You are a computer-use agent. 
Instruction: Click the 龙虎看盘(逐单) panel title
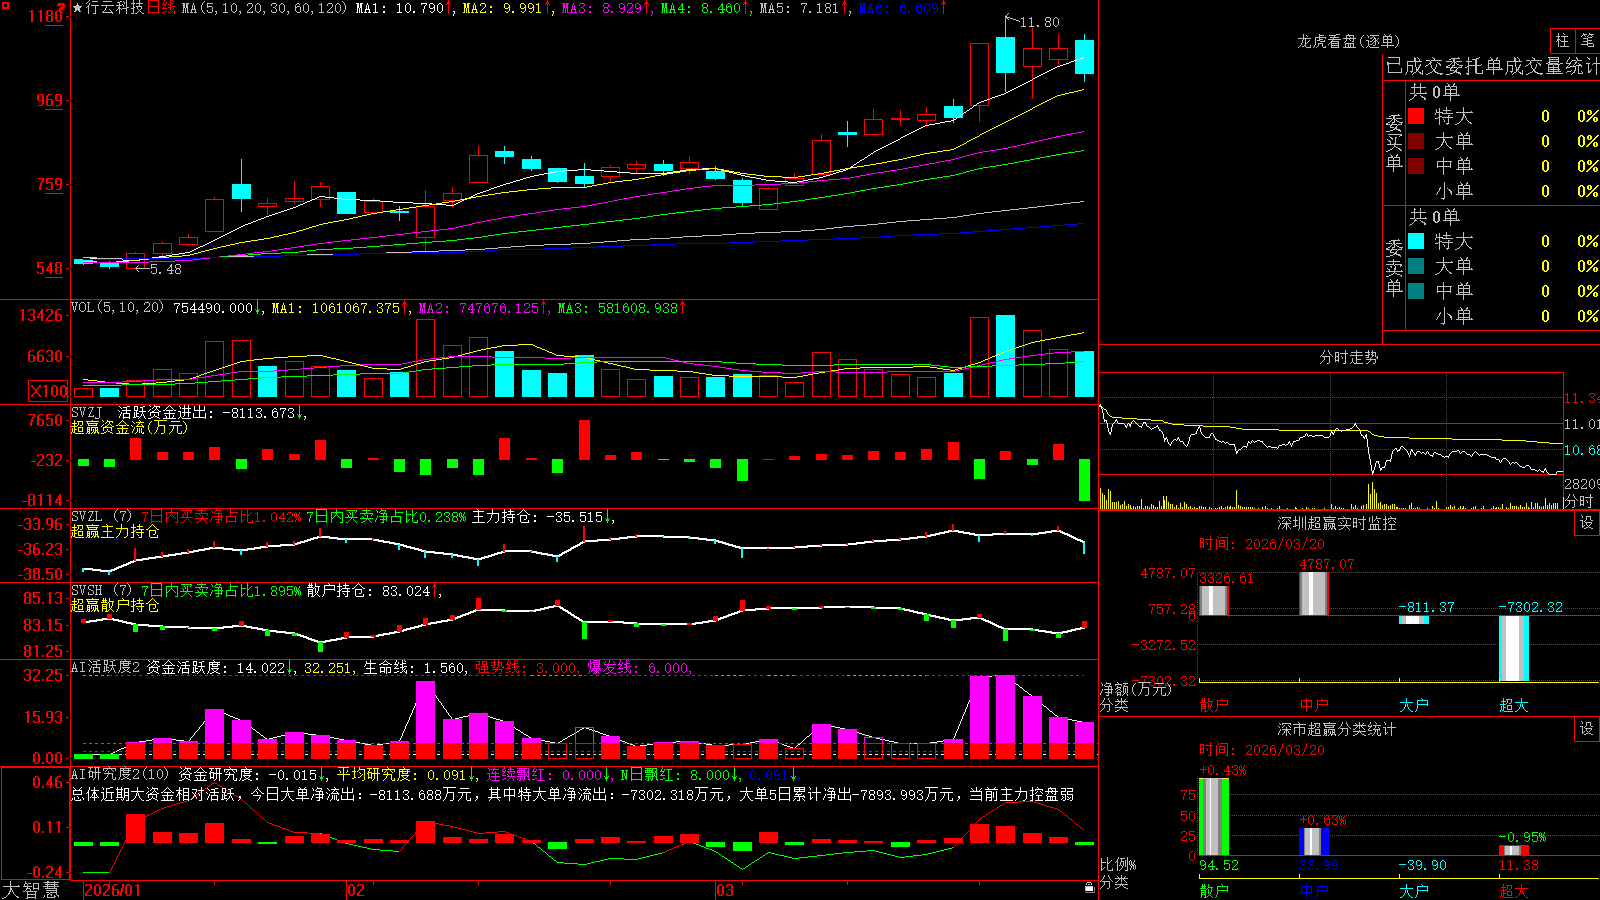(x=1348, y=41)
